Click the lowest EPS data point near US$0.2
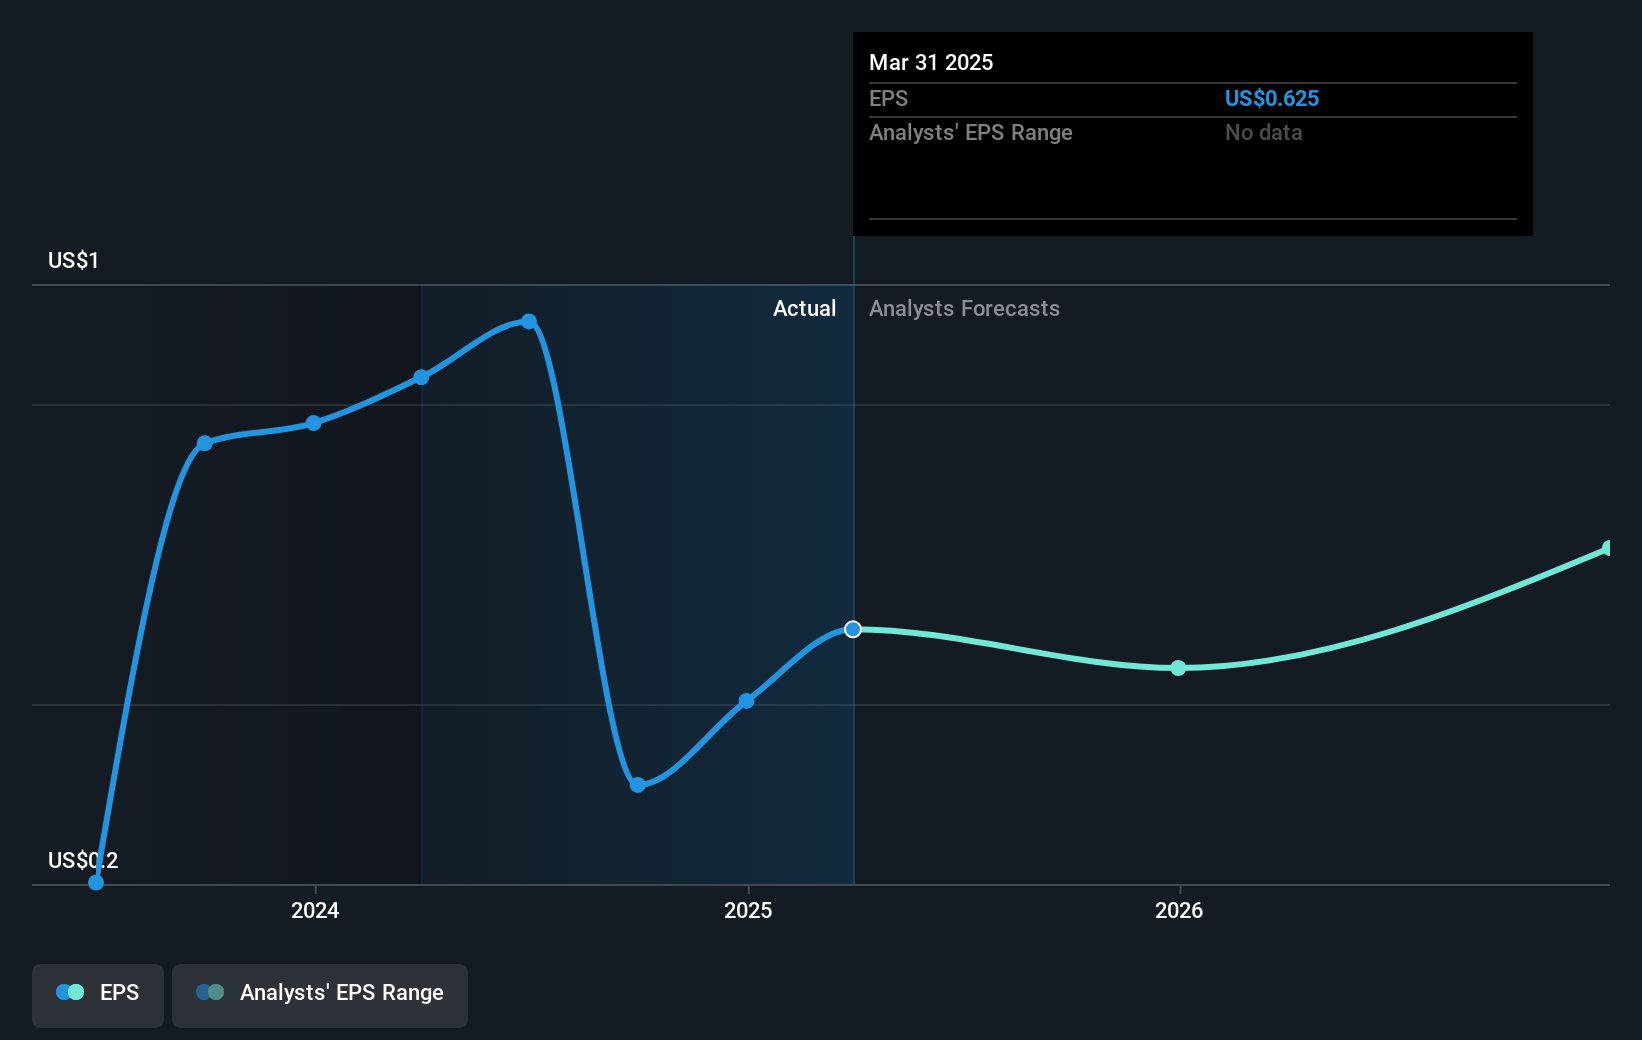This screenshot has height=1040, width=1642. (x=96, y=882)
